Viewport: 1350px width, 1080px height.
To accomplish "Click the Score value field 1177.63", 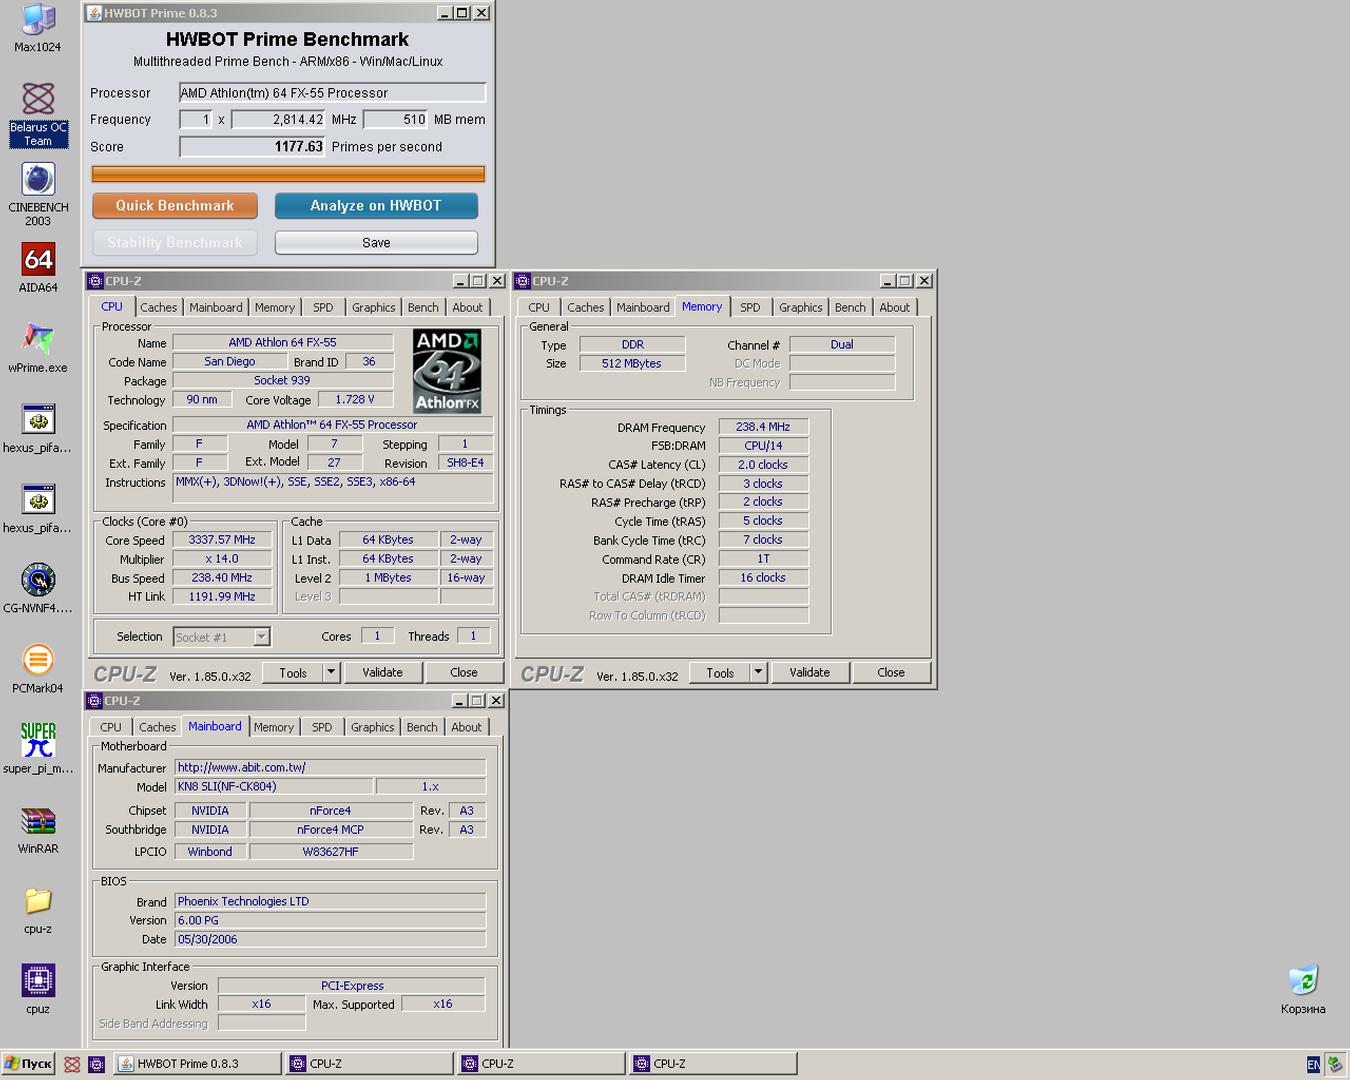I will pos(252,147).
